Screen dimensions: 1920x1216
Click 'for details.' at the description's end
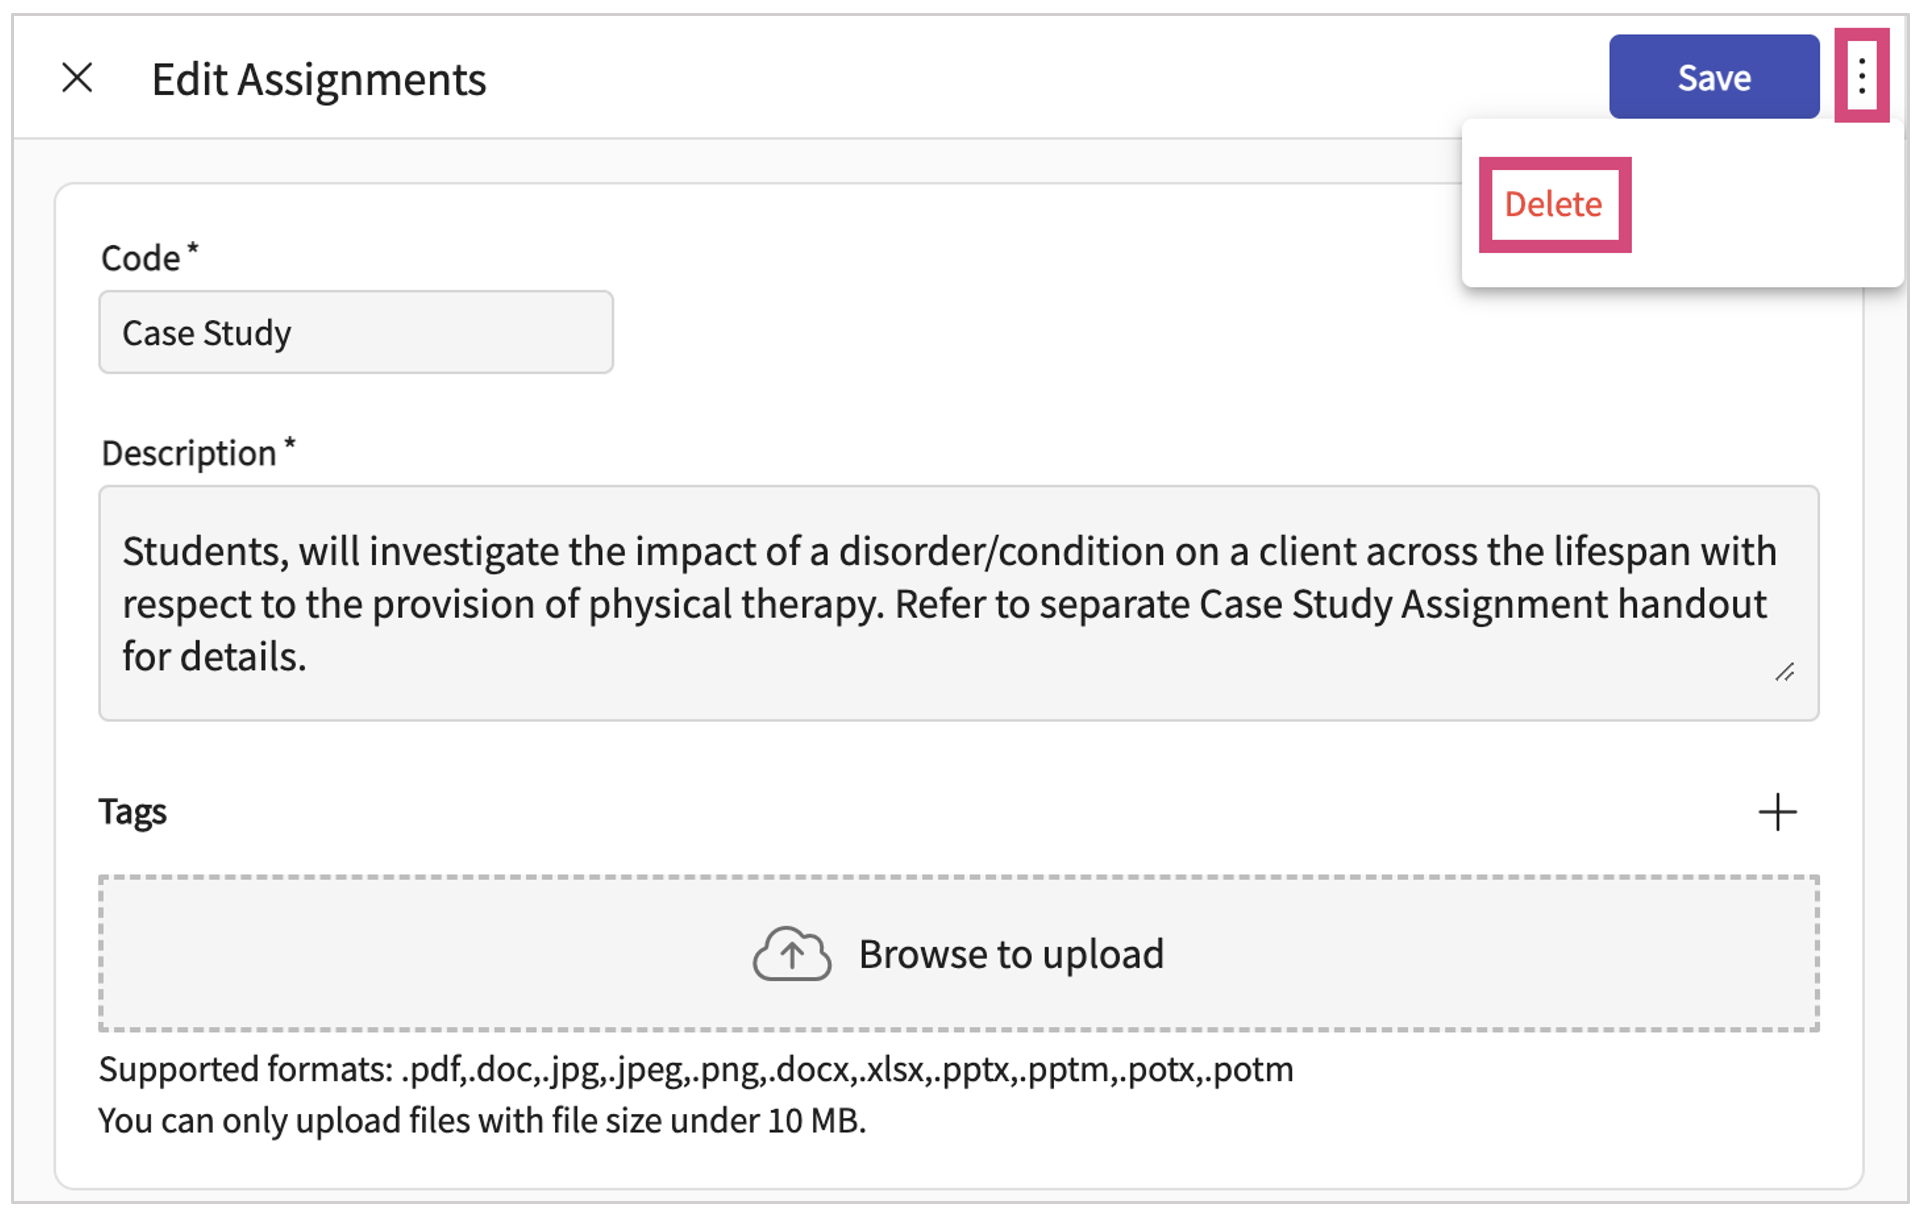point(214,657)
